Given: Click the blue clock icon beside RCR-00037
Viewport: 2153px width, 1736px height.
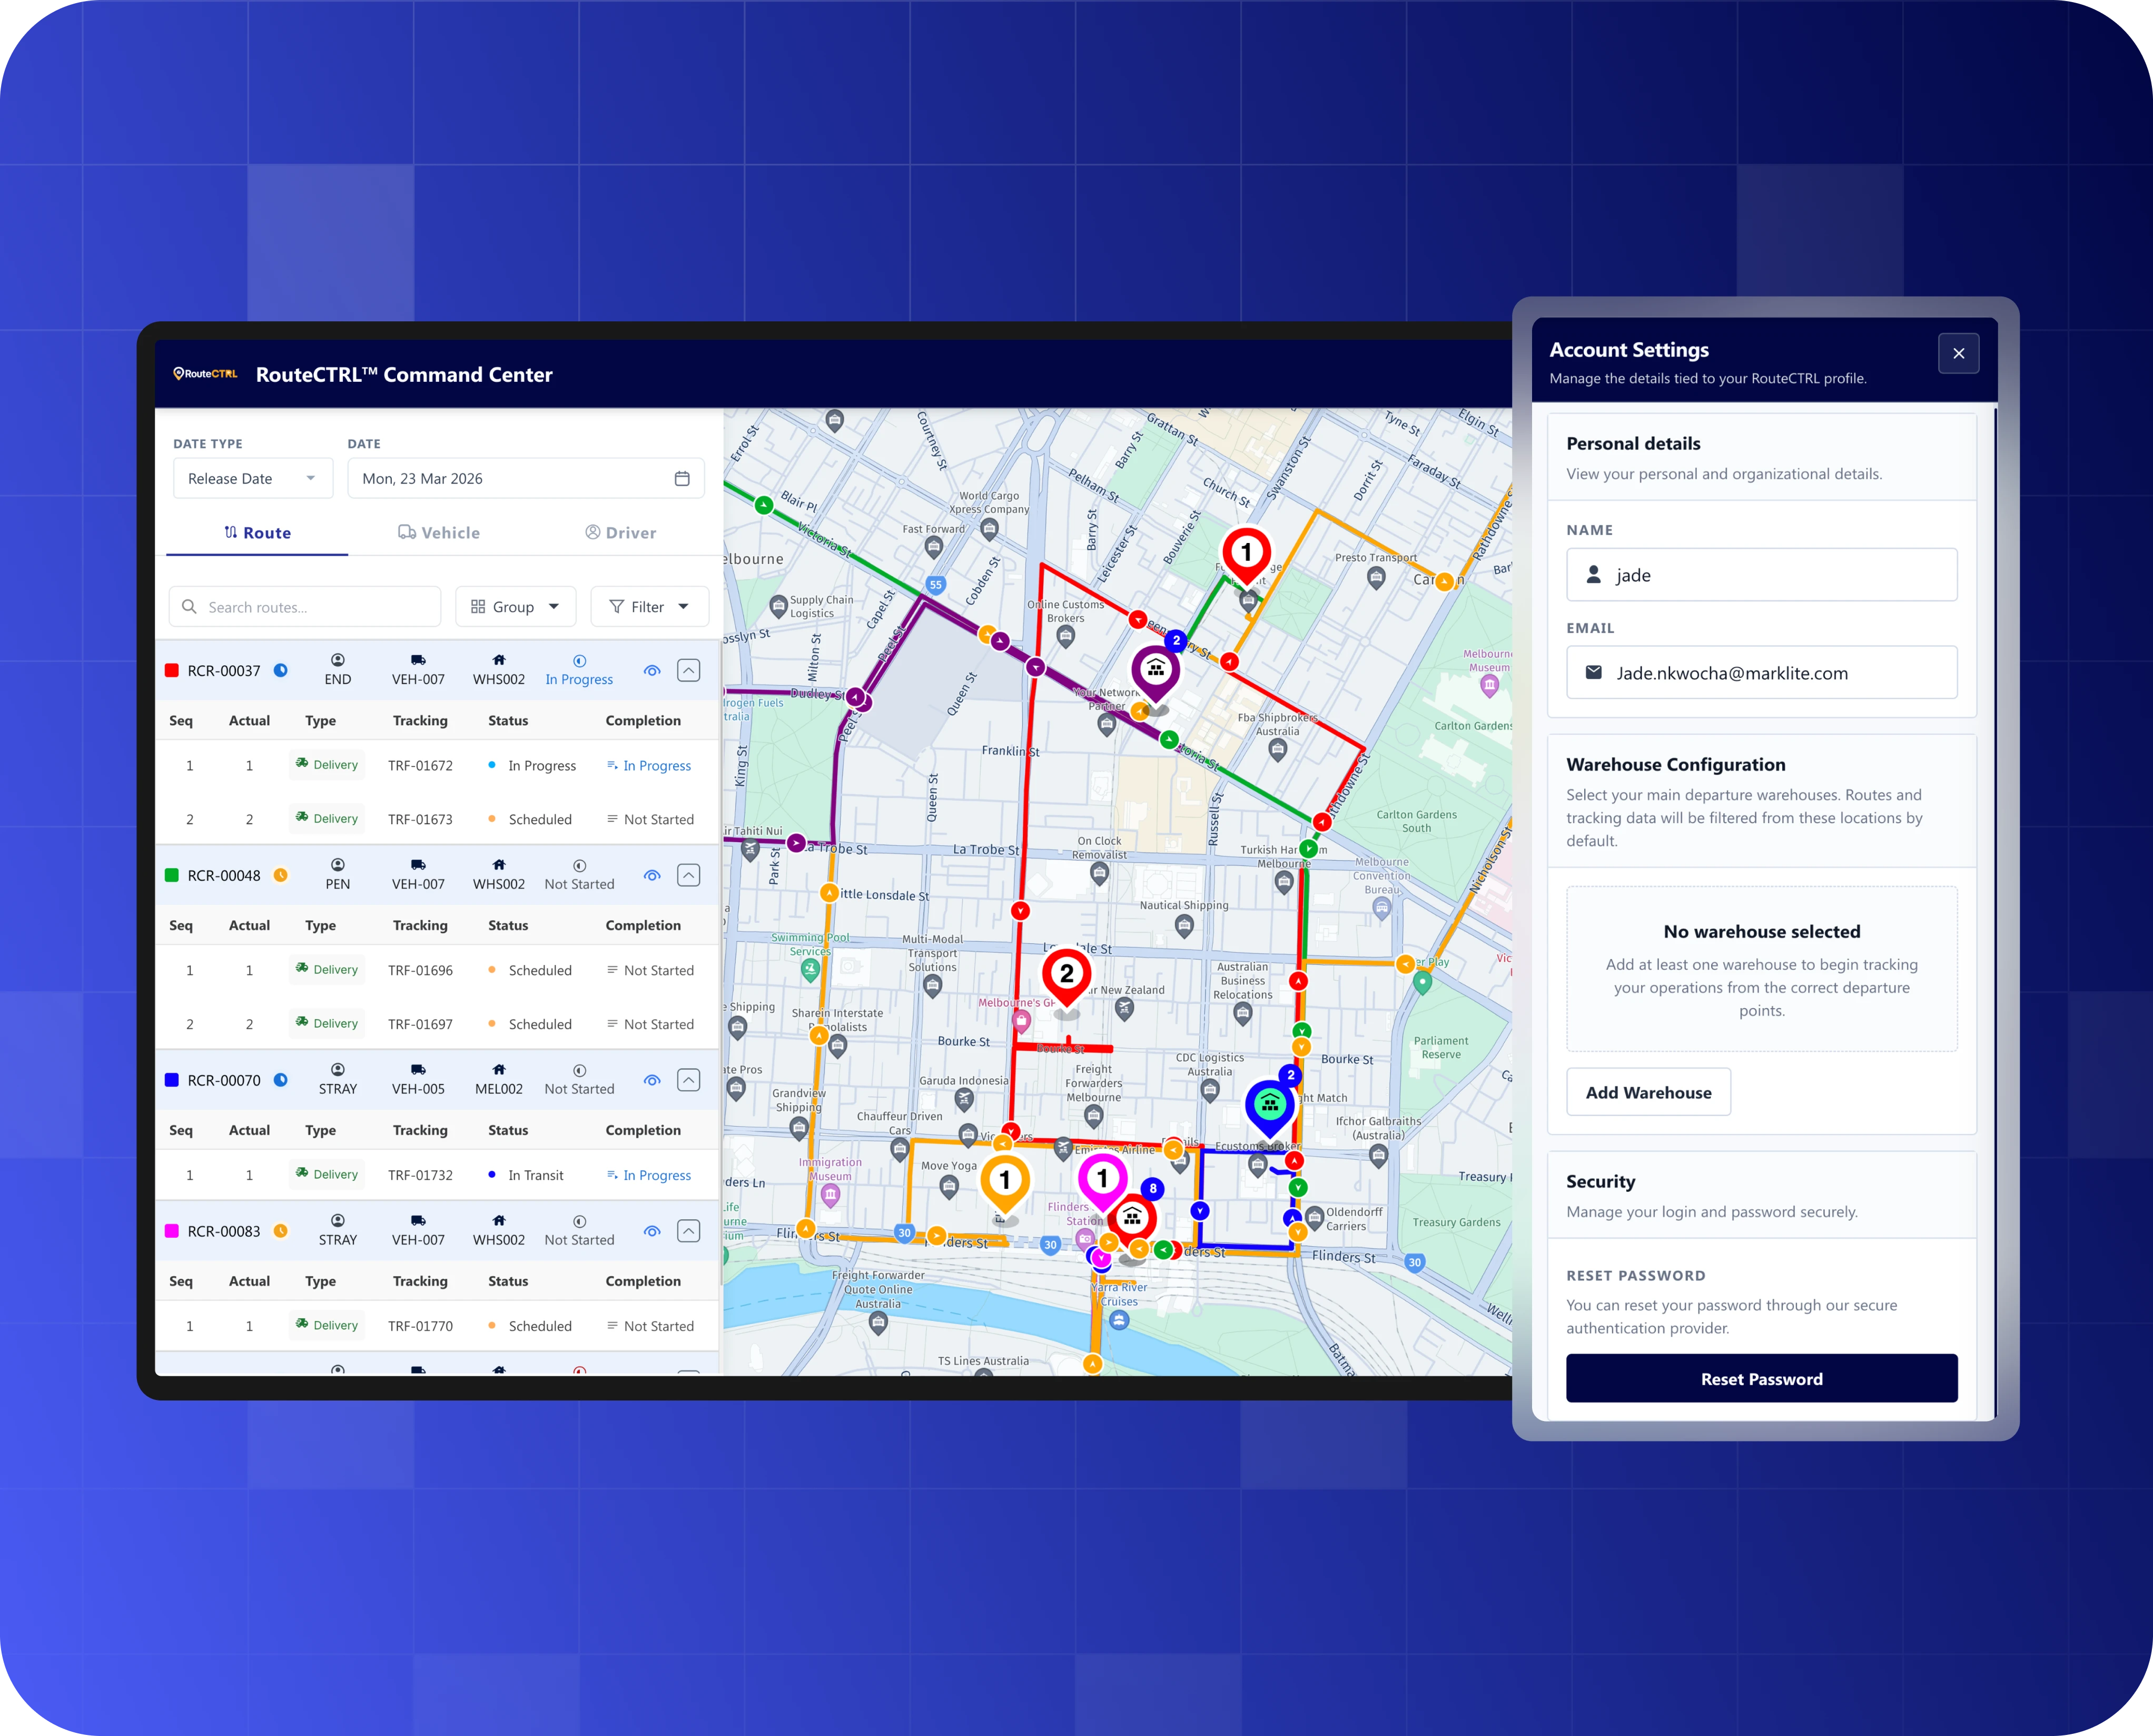Looking at the screenshot, I should [x=281, y=670].
